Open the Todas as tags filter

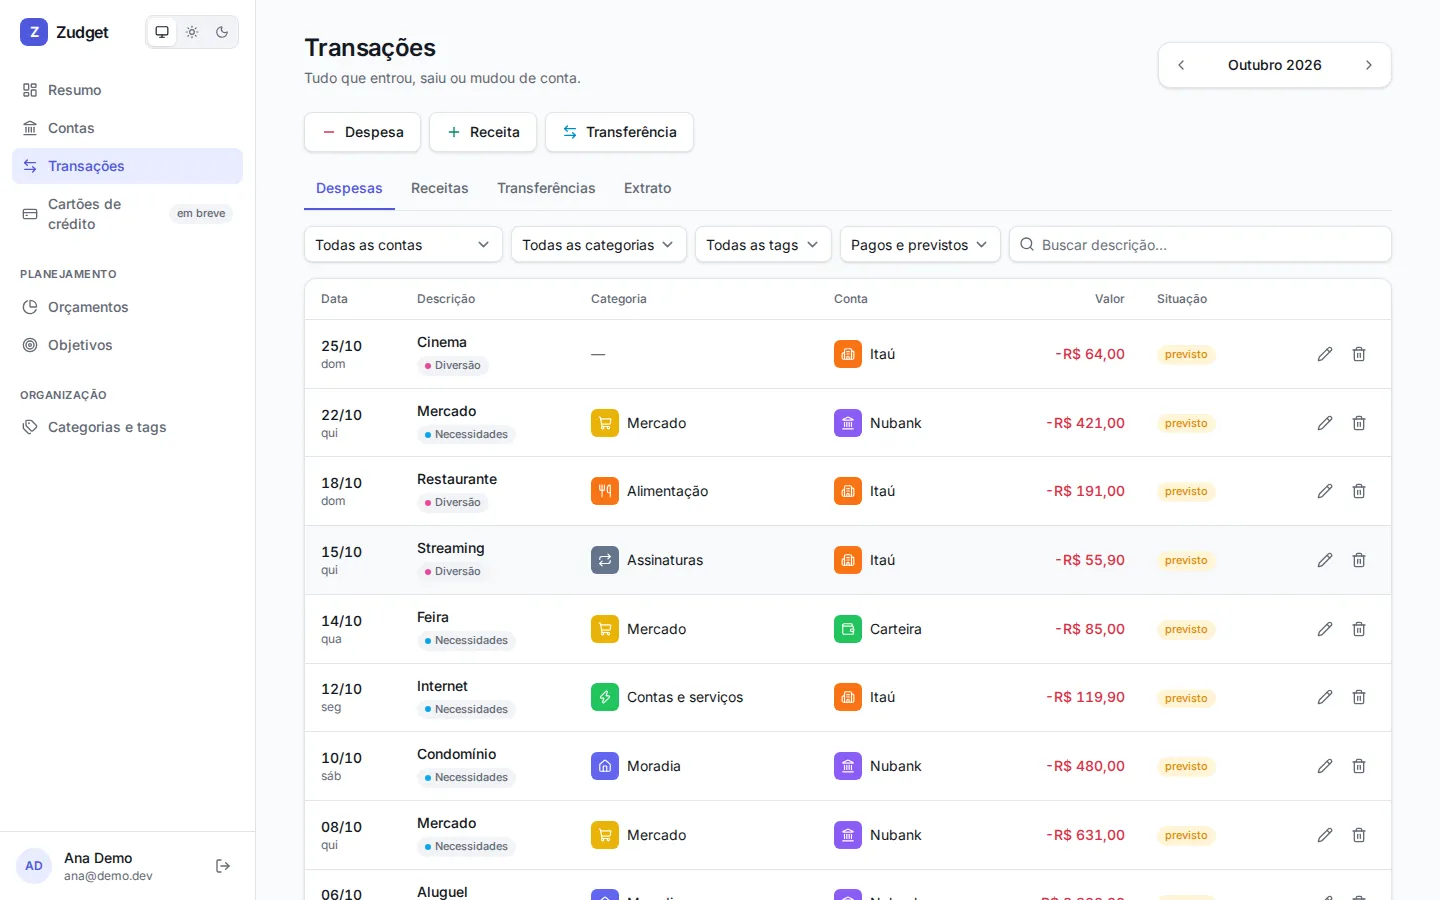click(x=763, y=245)
